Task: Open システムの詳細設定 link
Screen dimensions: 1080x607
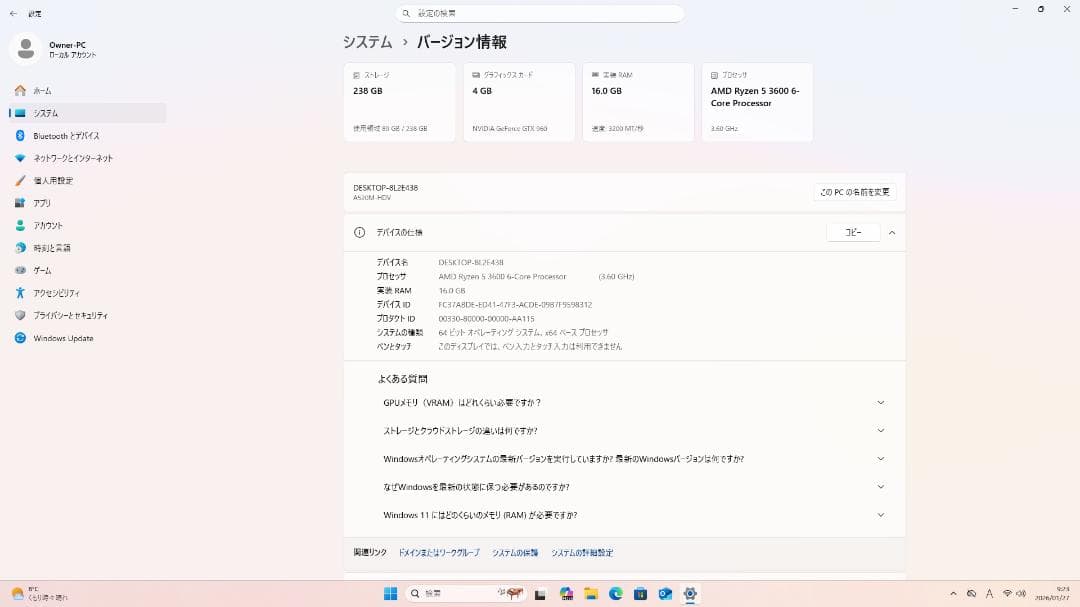Action: pyautogui.click(x=582, y=553)
